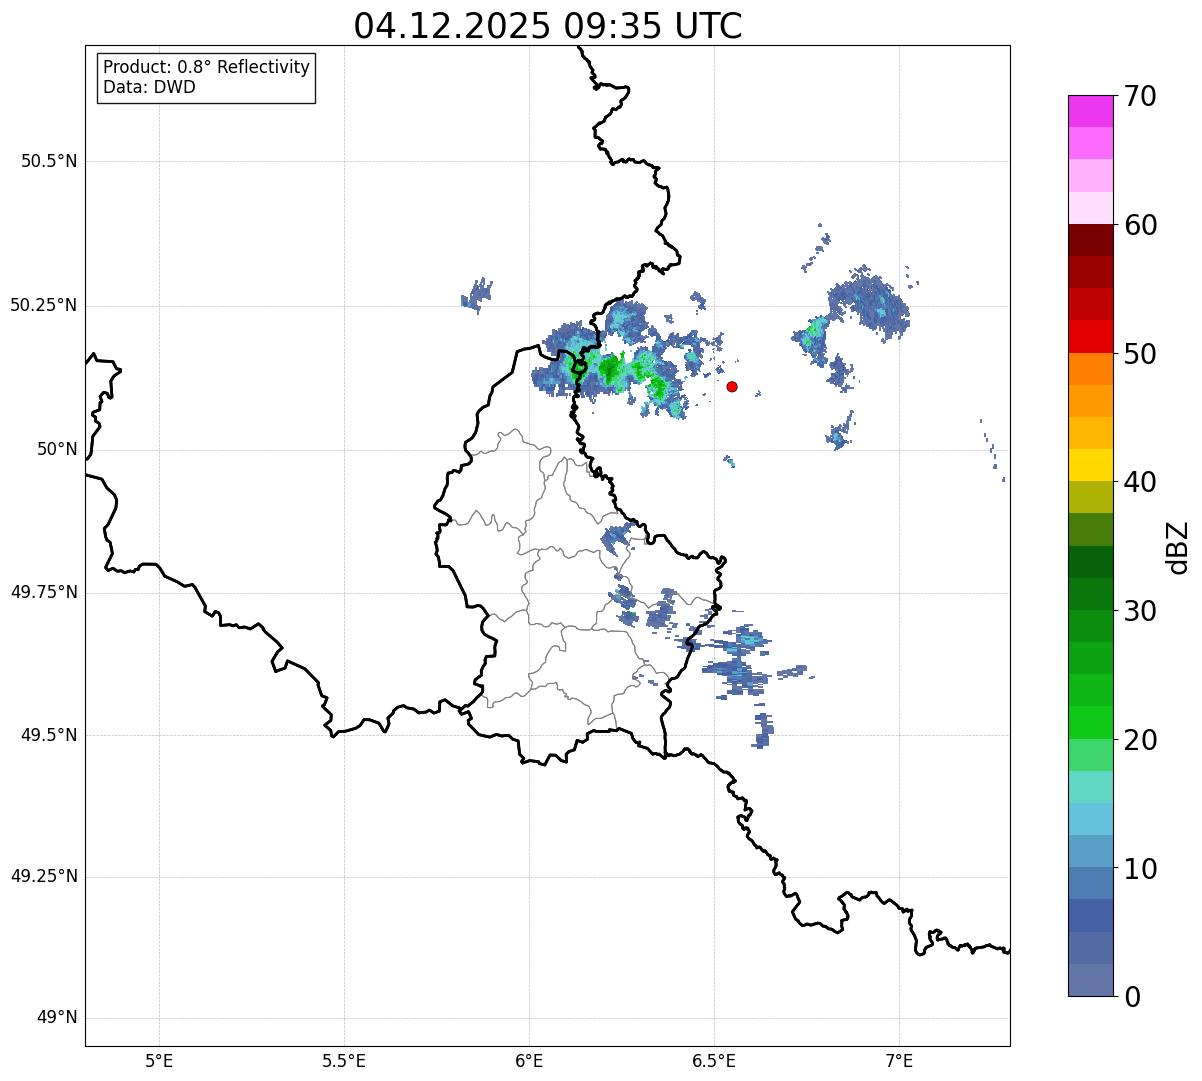The image size is (1202, 1081).
Task: Click the 50.25°N latitude label
Action: pos(44,305)
